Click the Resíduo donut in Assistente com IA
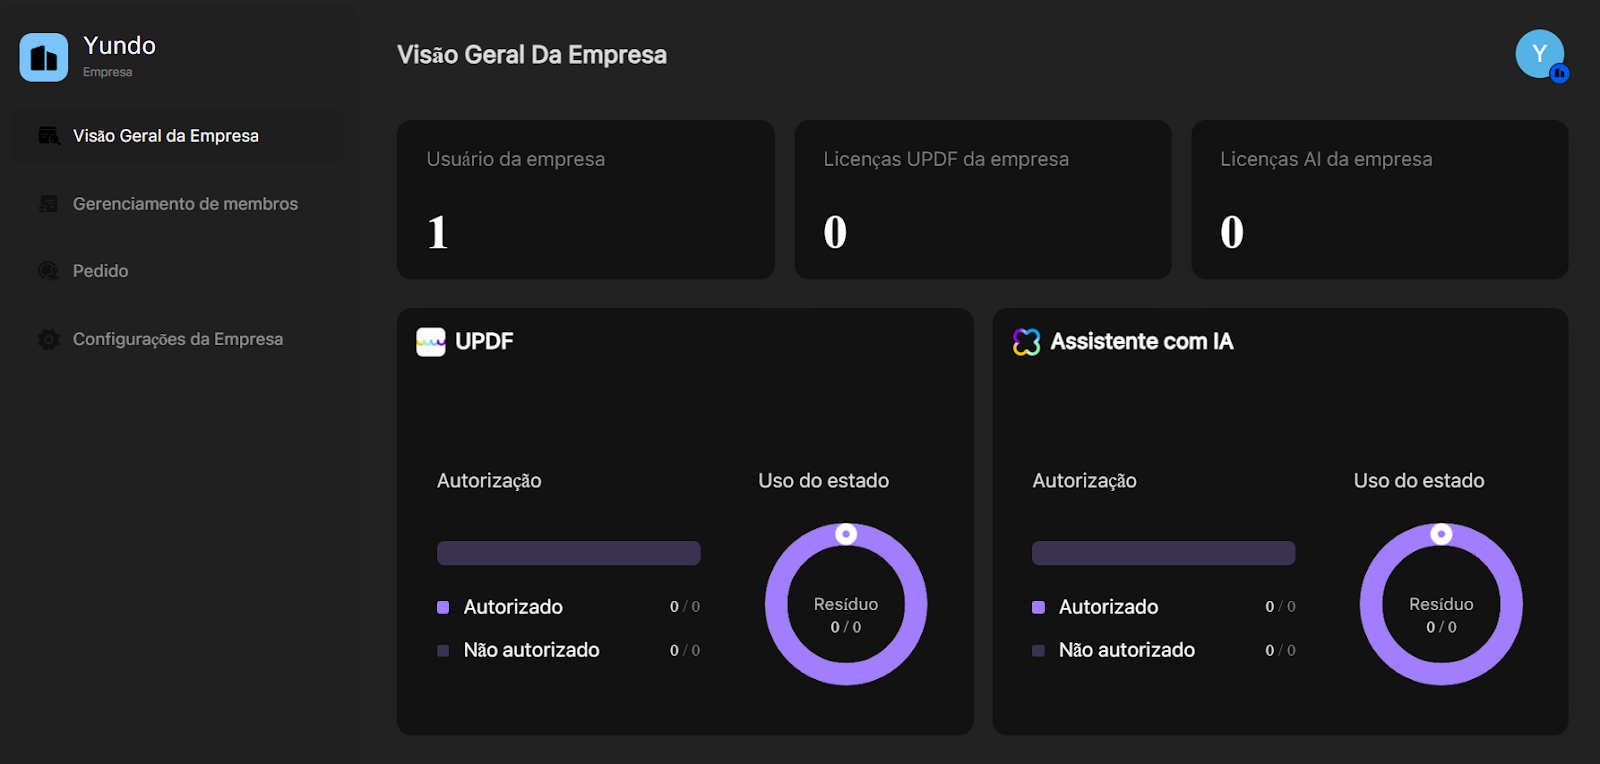1600x764 pixels. pyautogui.click(x=1440, y=604)
